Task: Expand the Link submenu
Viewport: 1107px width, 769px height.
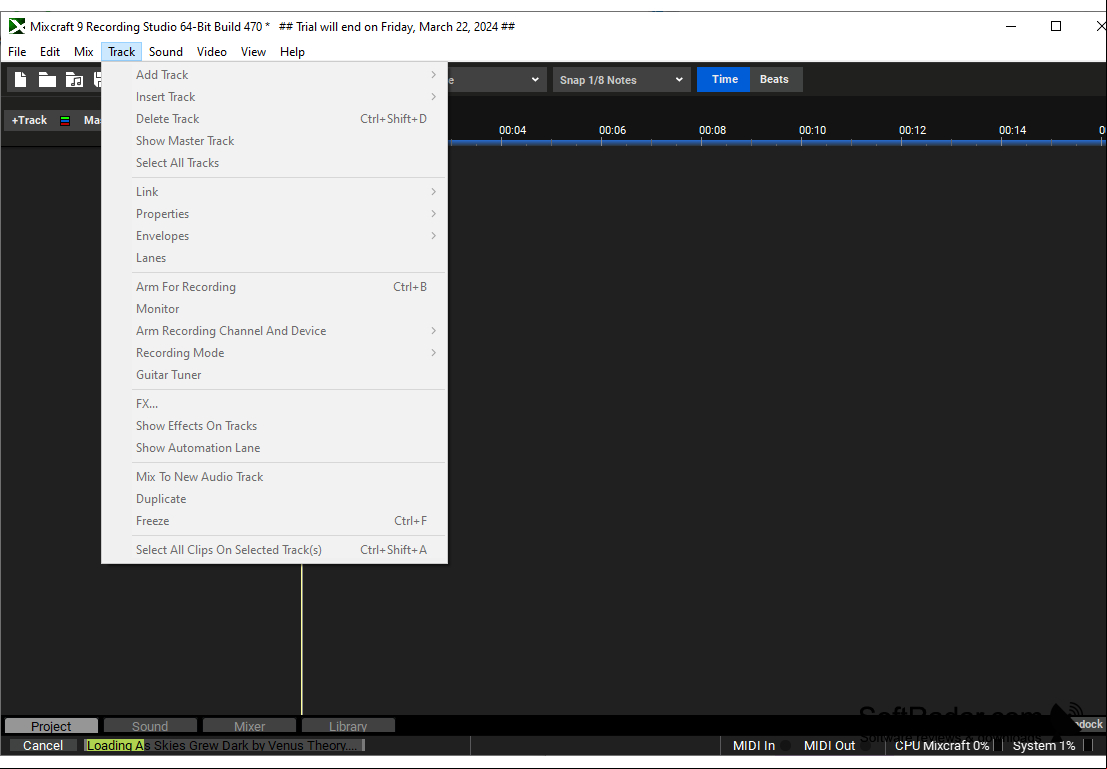Action: click(275, 192)
